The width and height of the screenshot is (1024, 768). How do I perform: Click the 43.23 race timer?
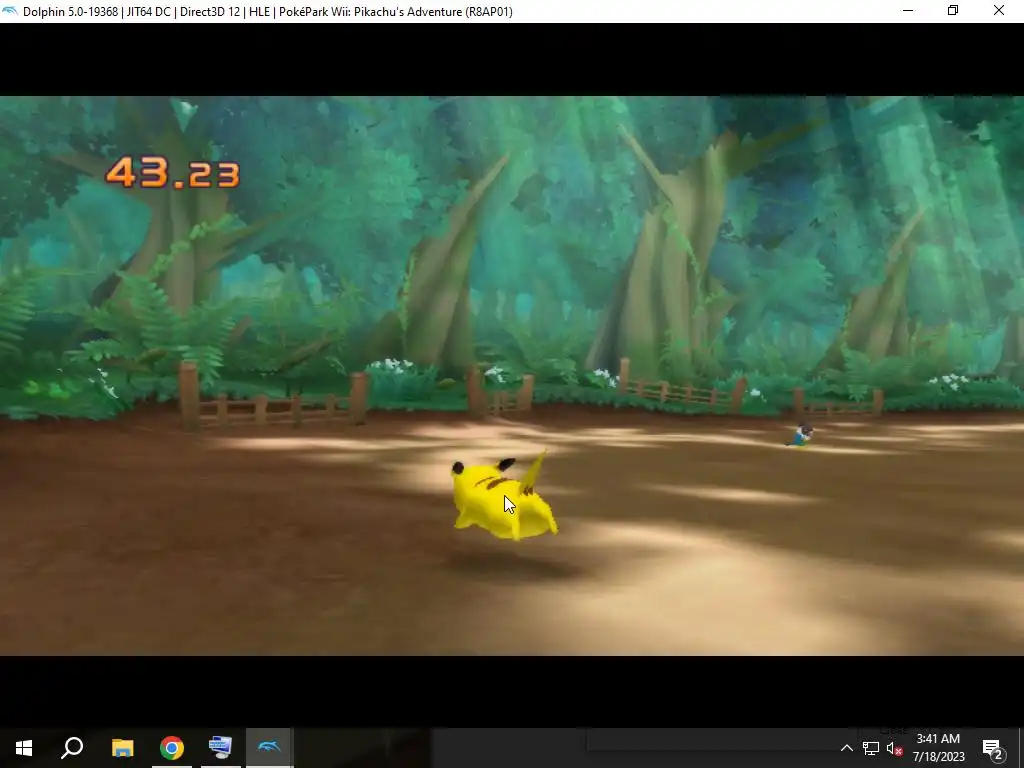(x=173, y=173)
